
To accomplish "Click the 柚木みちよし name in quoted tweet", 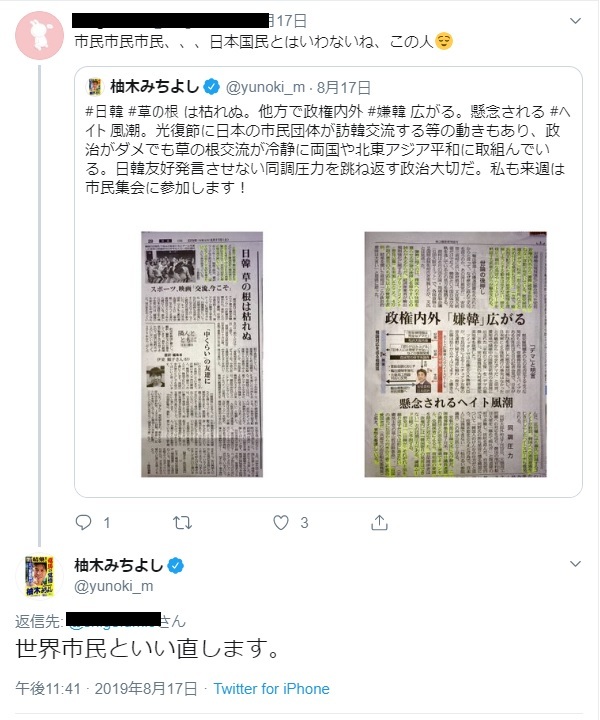I will [x=155, y=86].
